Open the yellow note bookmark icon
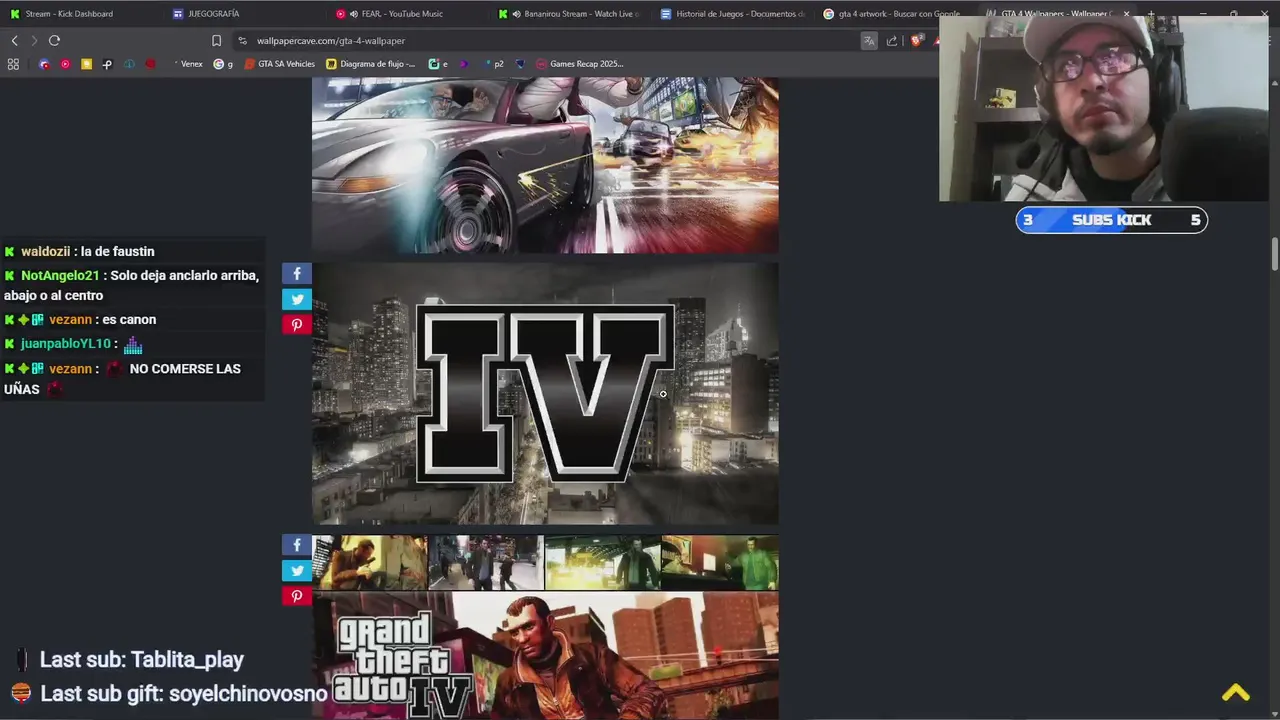 point(86,64)
